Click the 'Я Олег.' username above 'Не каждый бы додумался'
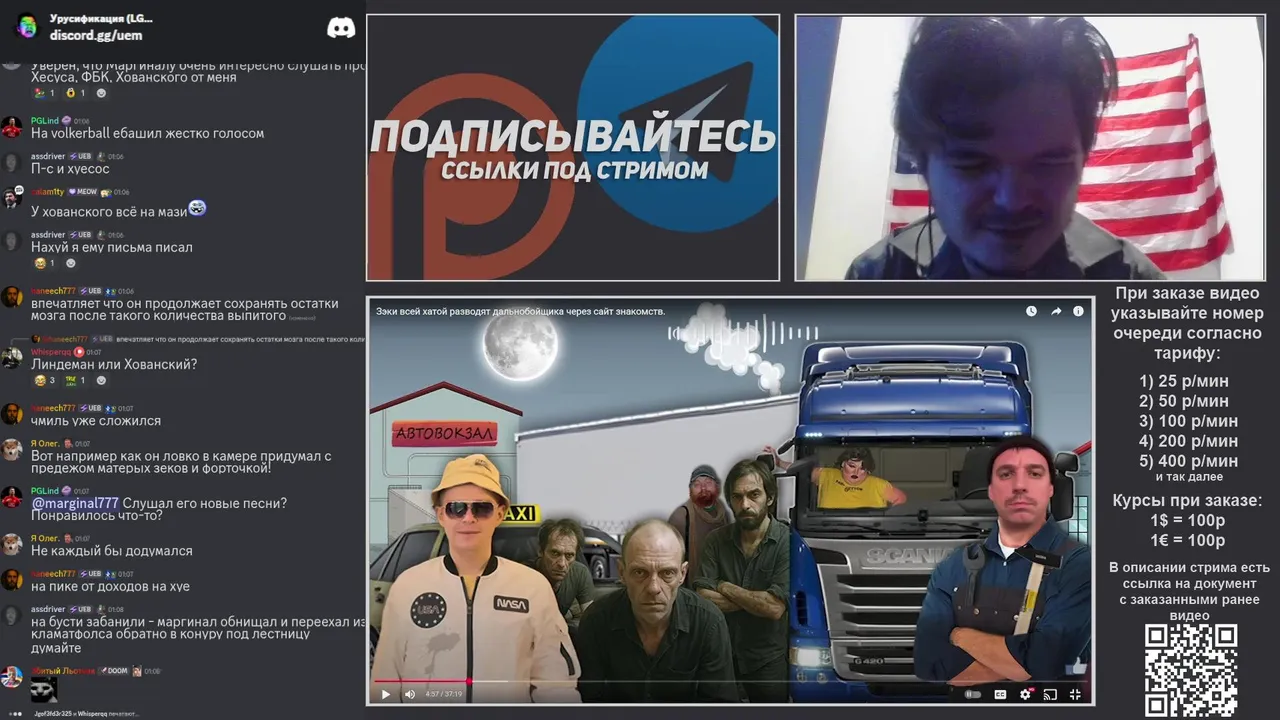 tap(45, 538)
